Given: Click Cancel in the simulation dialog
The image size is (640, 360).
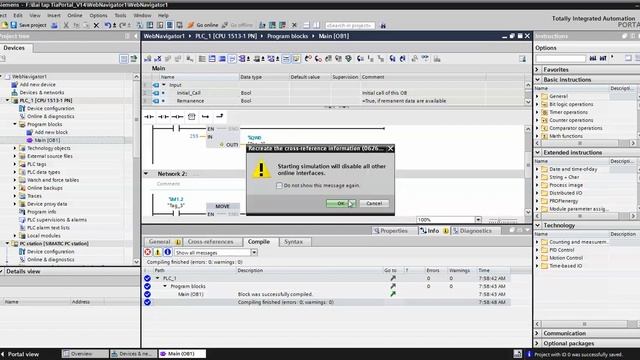Looking at the screenshot, I should [374, 203].
